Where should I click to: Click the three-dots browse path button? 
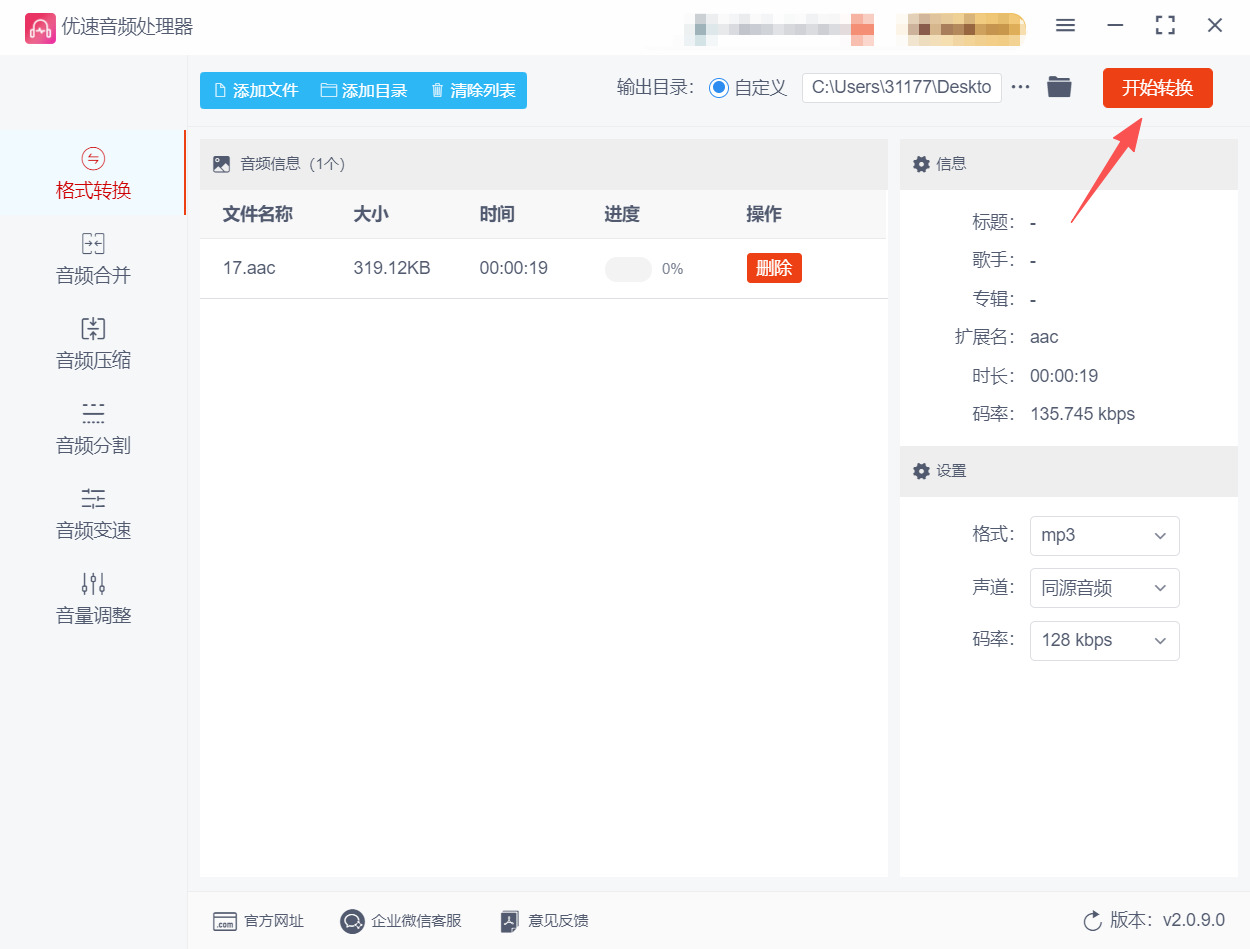tap(1020, 87)
